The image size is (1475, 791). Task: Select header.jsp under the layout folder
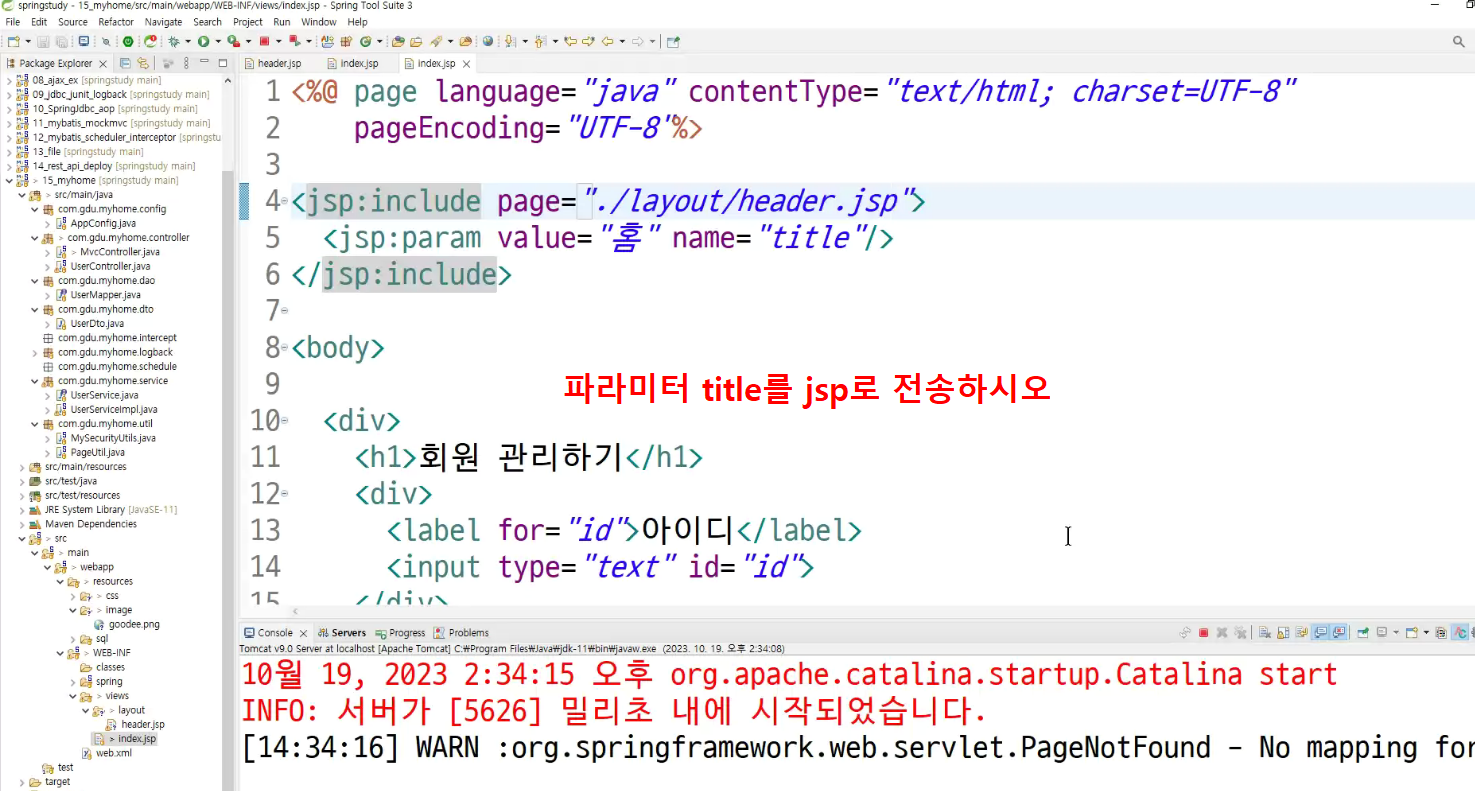(143, 724)
